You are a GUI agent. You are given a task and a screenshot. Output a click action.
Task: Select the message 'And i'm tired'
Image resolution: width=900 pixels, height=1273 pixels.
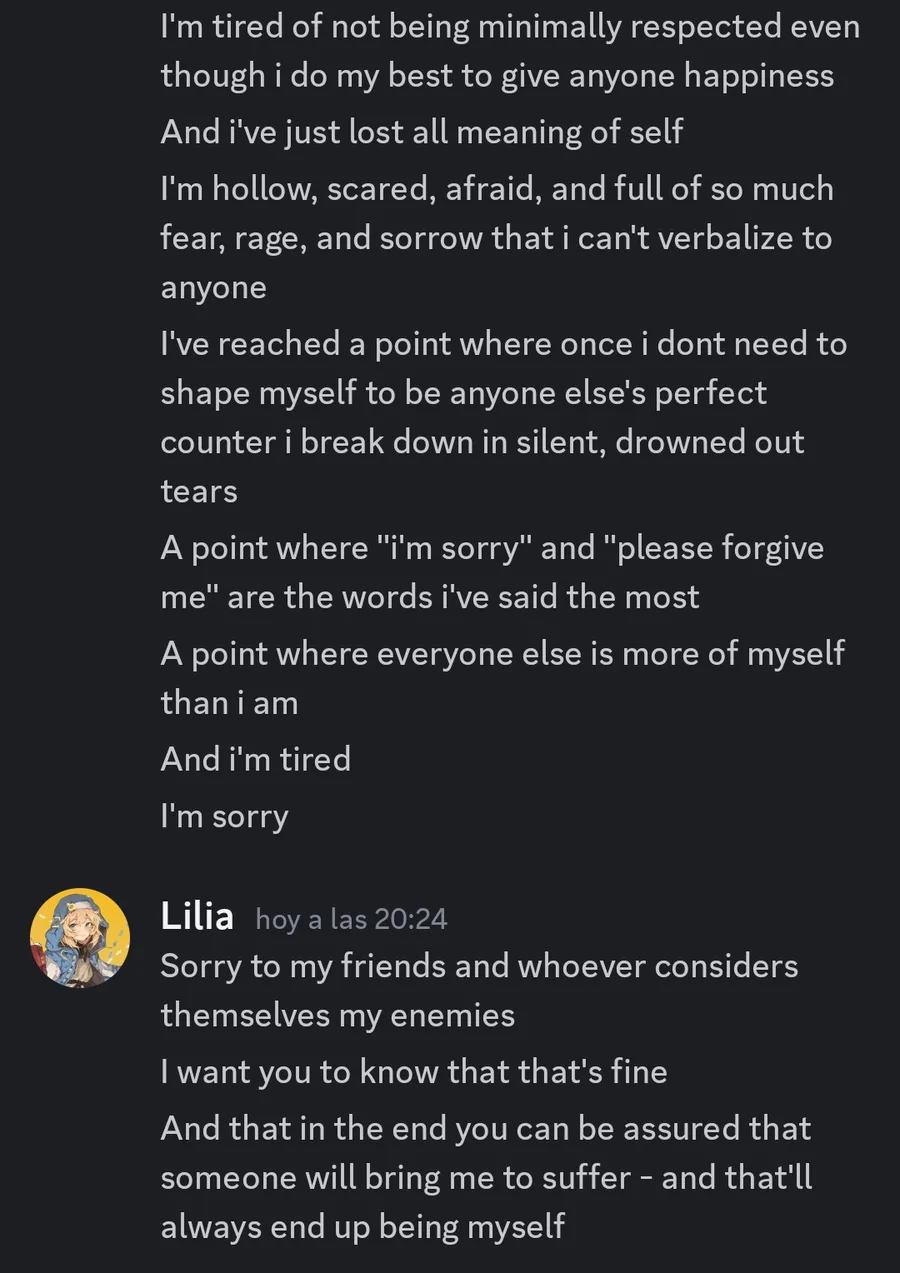pyautogui.click(x=255, y=759)
